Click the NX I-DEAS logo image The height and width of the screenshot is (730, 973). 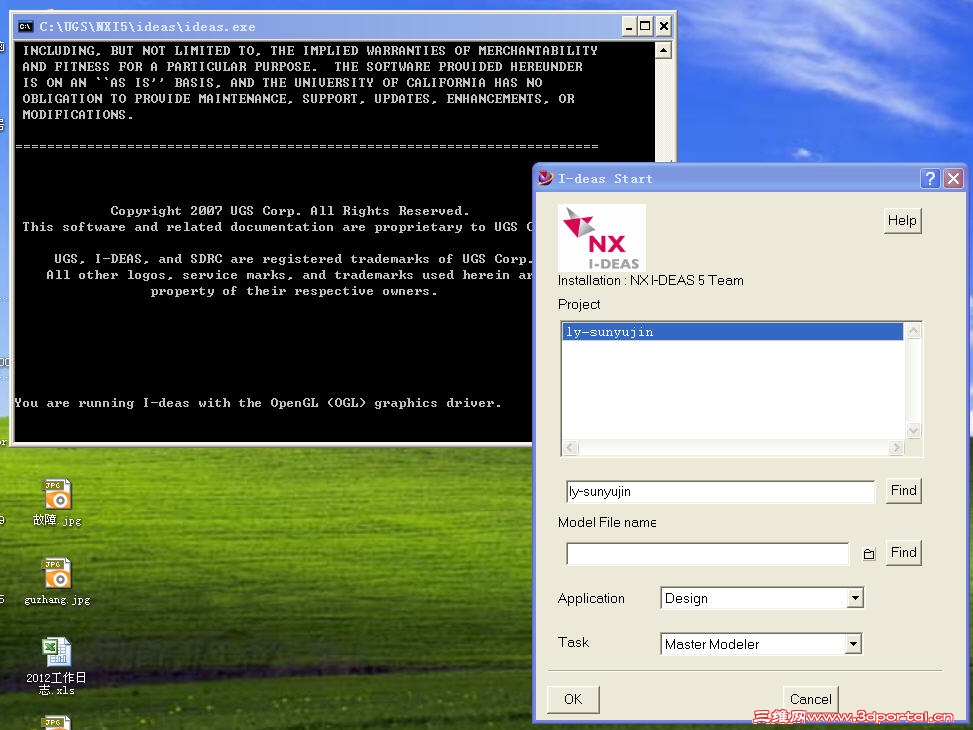(601, 238)
